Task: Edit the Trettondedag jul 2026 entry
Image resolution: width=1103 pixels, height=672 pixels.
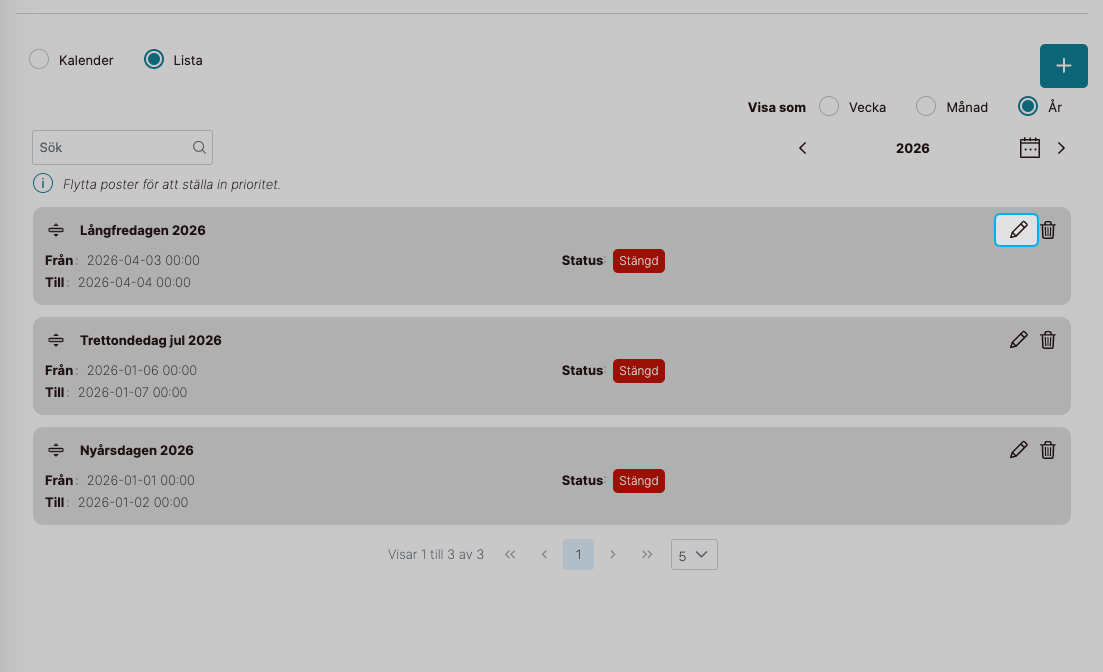Action: [x=1018, y=340]
